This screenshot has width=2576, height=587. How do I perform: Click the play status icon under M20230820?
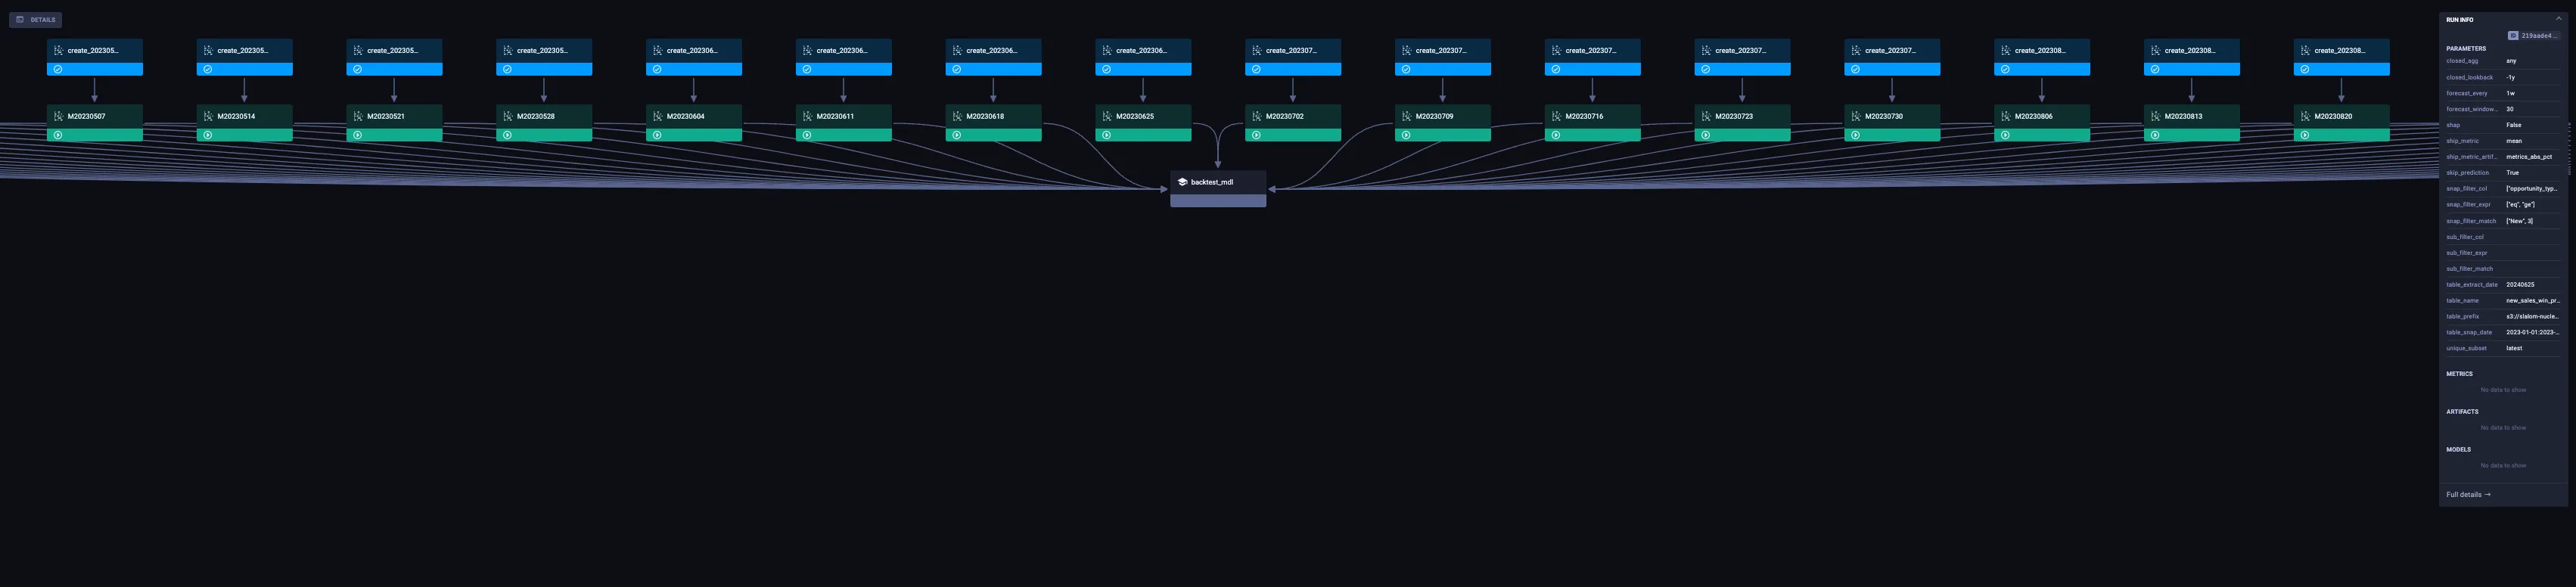(2304, 135)
